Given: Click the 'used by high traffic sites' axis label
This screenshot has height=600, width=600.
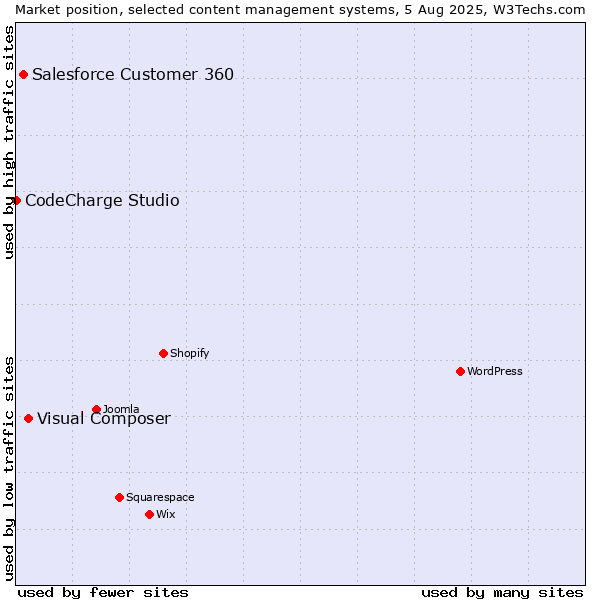Looking at the screenshot, I should click(x=8, y=142).
